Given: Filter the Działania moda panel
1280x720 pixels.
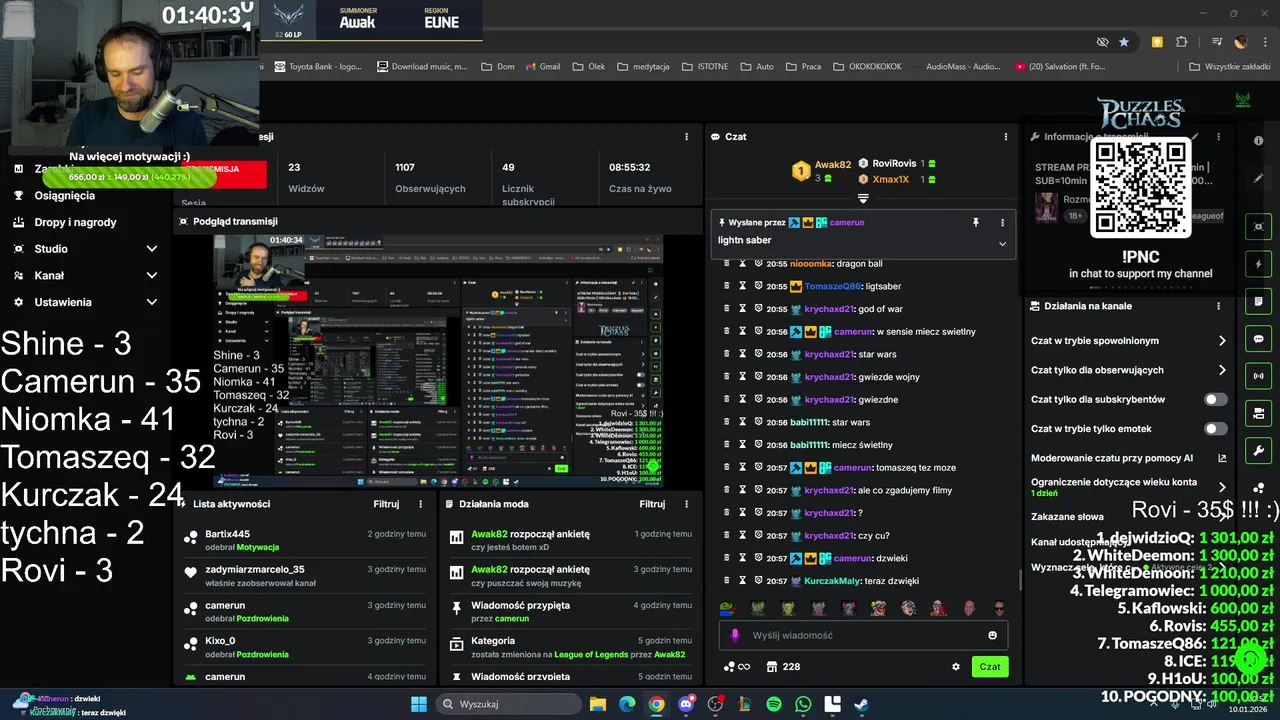Looking at the screenshot, I should click(652, 504).
